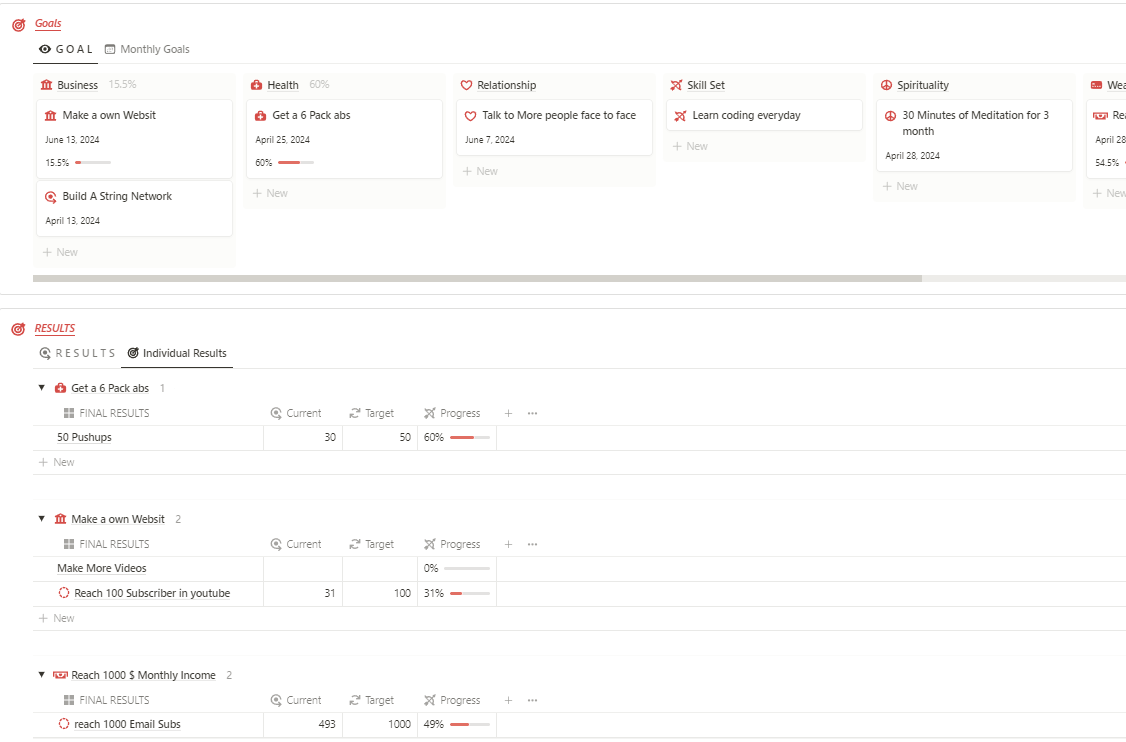Viewport: 1126px width, 742px height.
Task: Click the globe icon on the Meditation goal card
Action: click(890, 114)
